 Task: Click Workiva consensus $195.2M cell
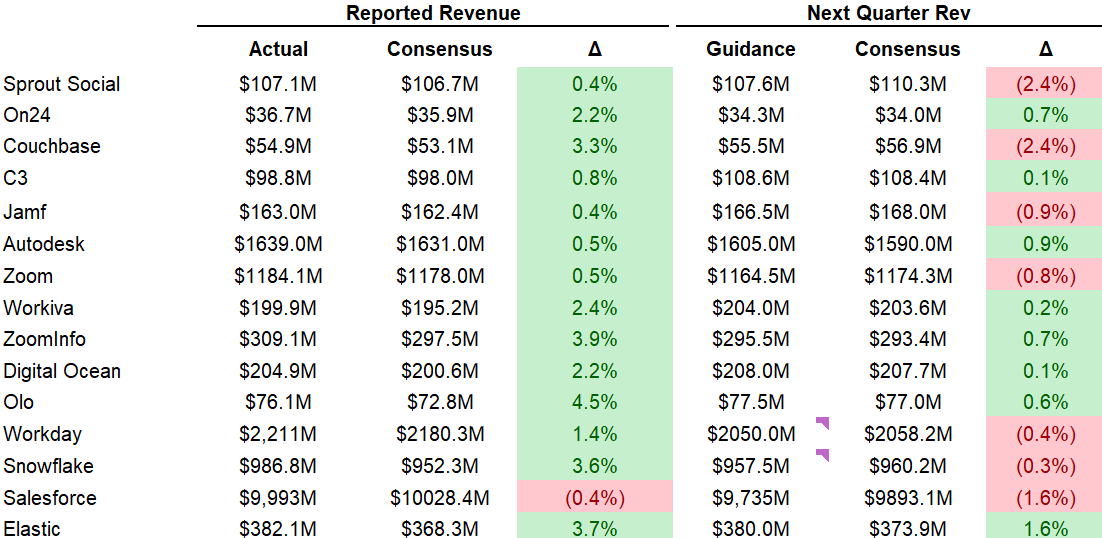pyautogui.click(x=440, y=308)
